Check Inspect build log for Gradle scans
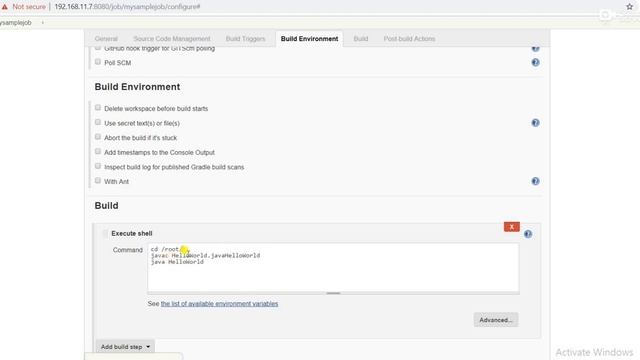 98,166
